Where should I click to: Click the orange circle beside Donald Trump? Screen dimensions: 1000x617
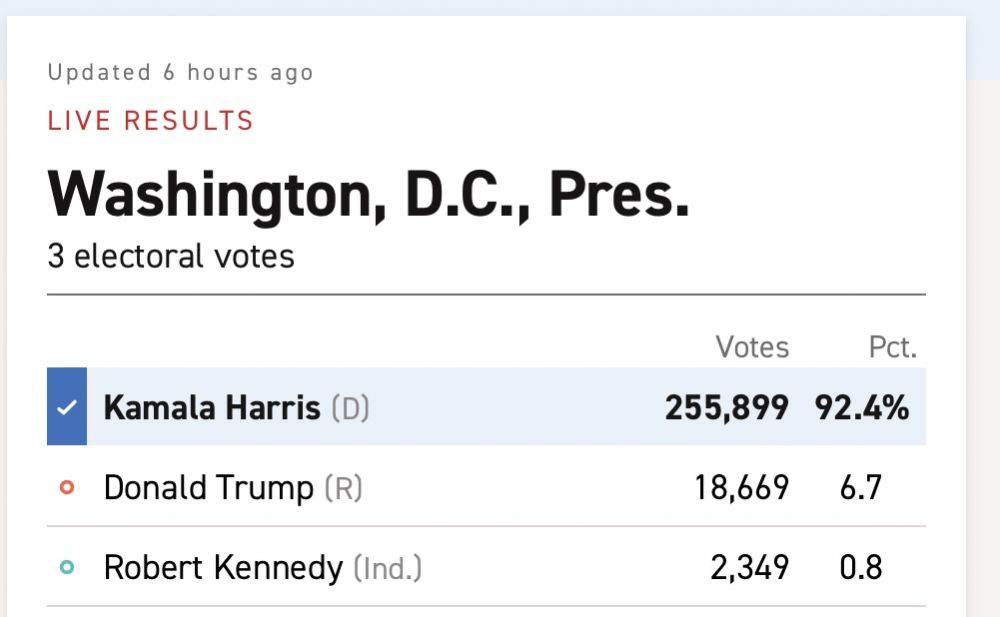(67, 488)
